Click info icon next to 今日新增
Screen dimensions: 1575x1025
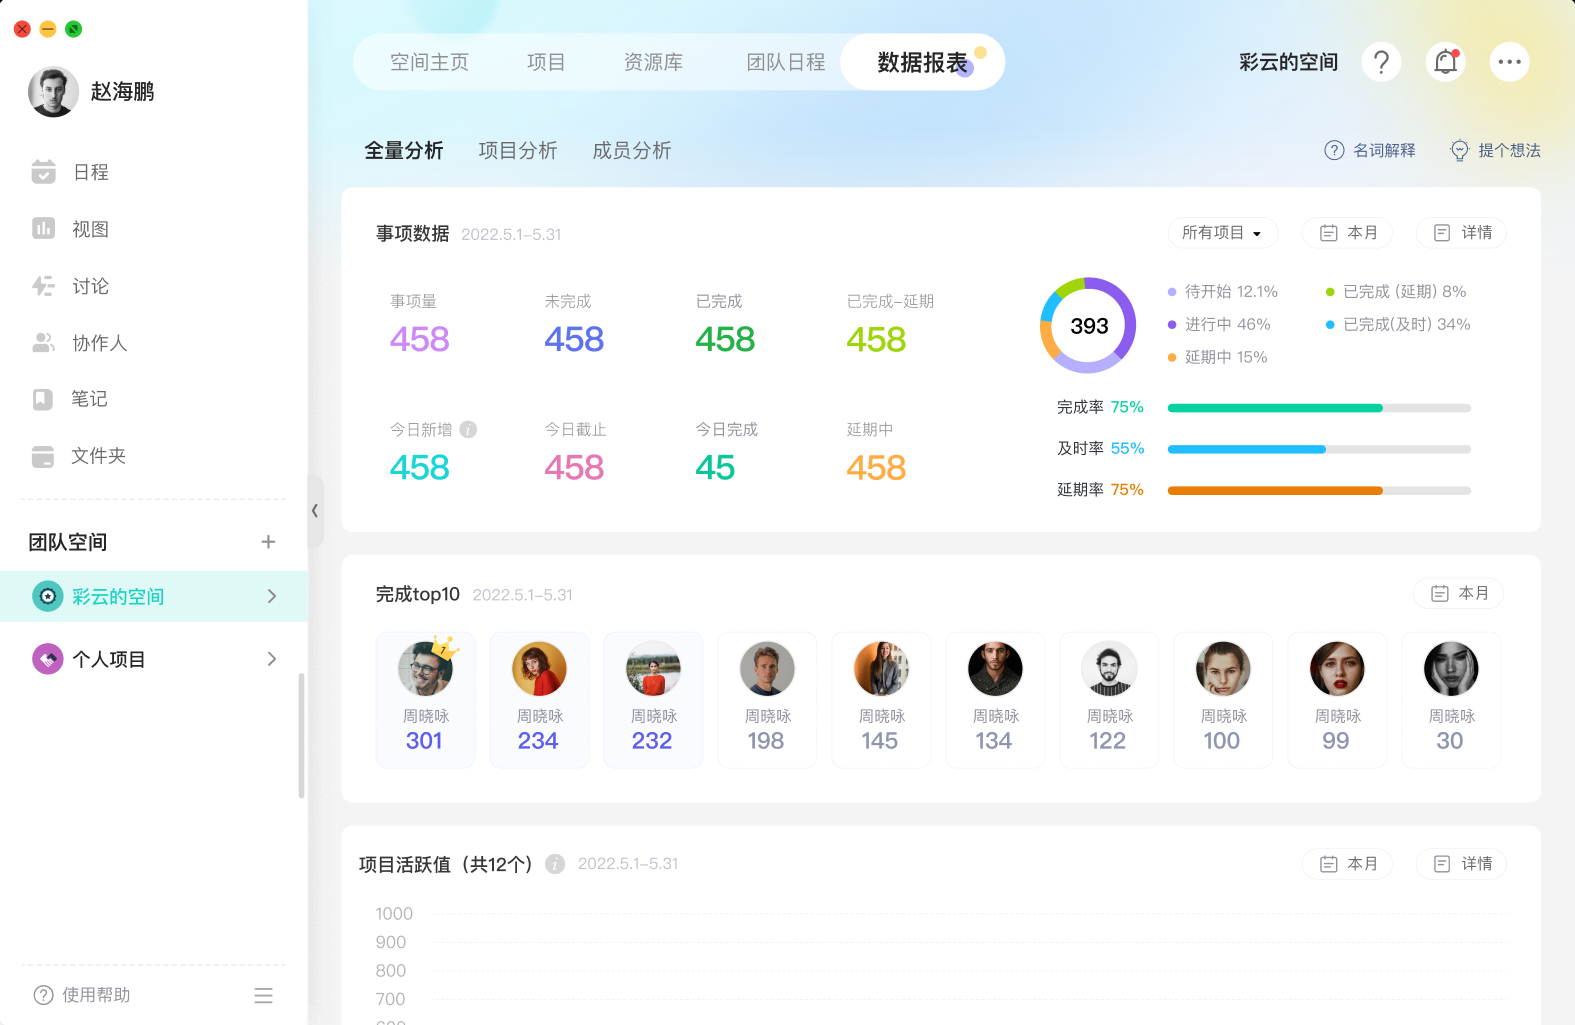coord(468,430)
